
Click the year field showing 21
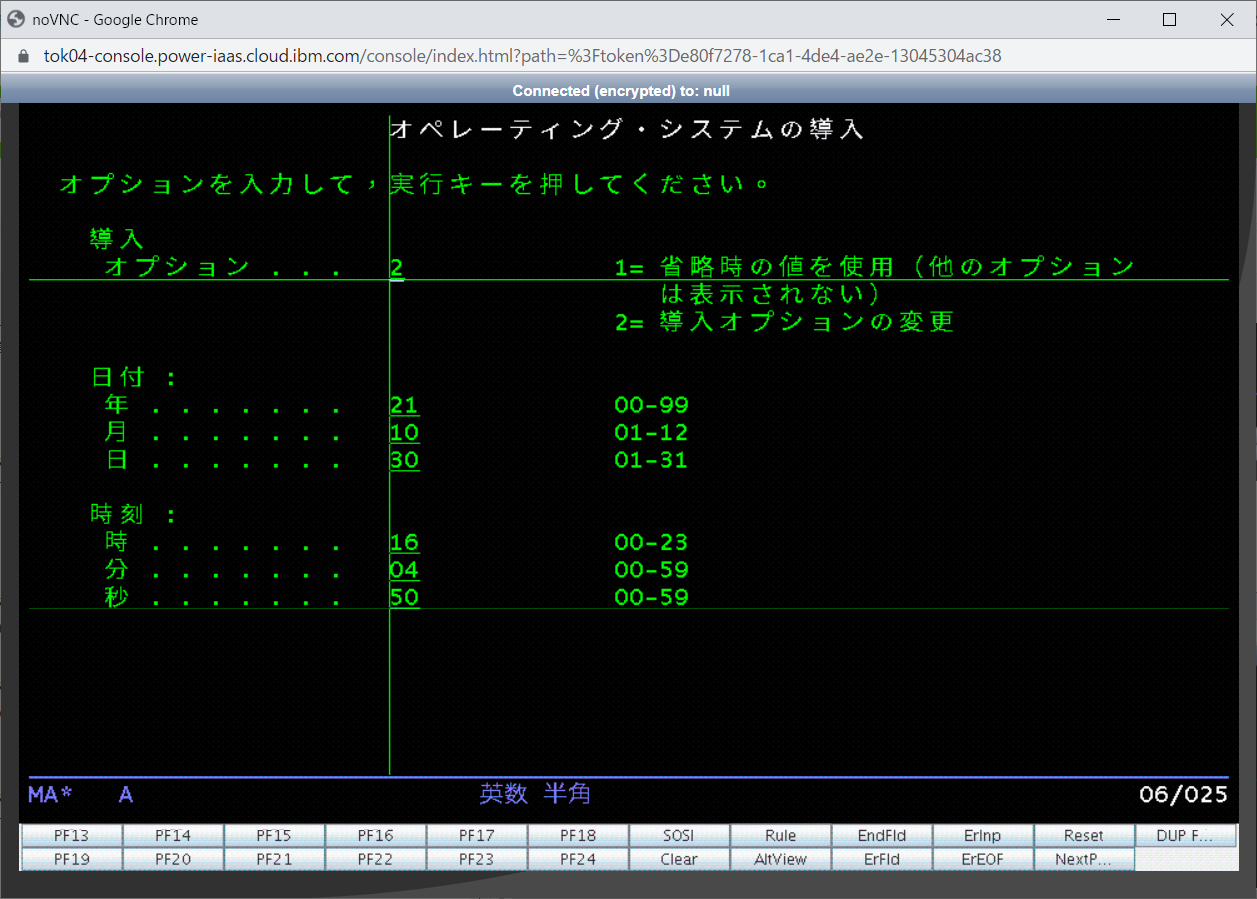point(404,405)
